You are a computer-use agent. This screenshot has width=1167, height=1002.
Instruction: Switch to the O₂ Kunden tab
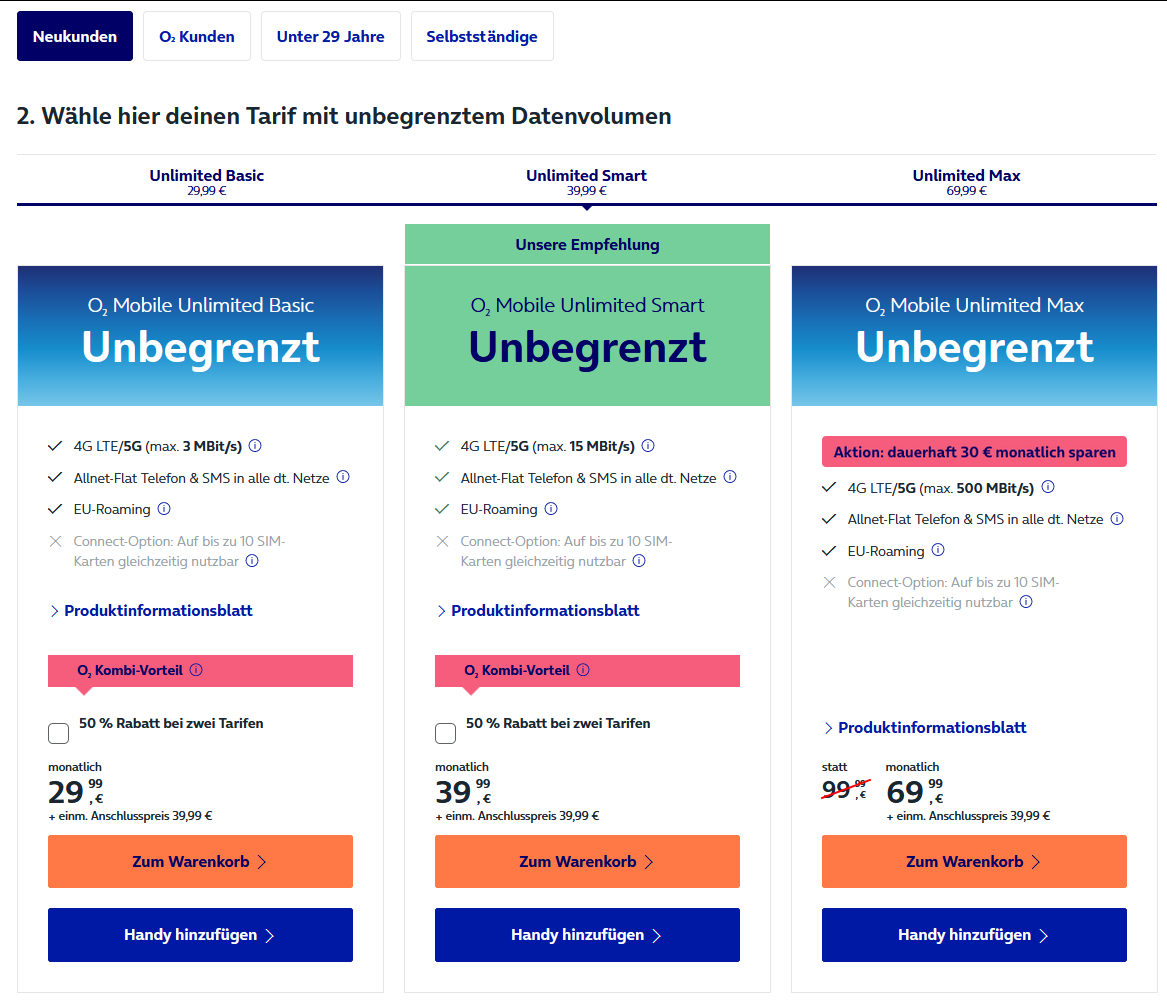(x=197, y=36)
